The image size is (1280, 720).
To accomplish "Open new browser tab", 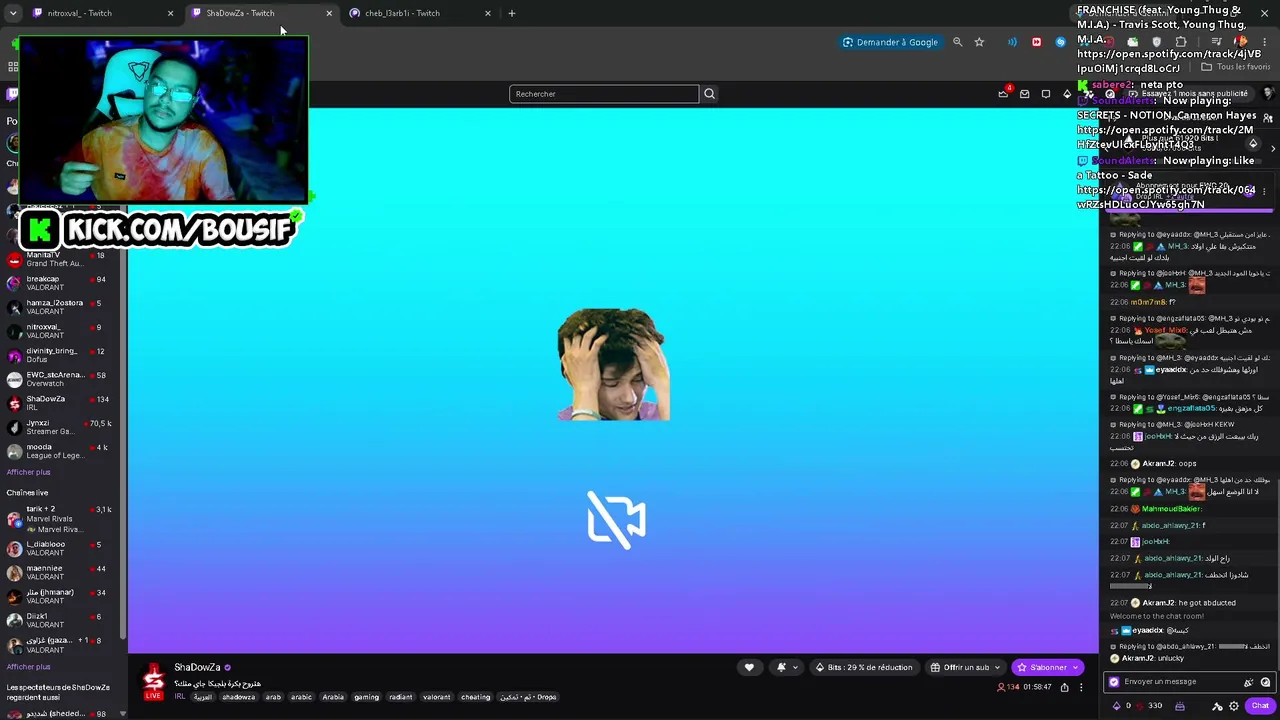I will point(512,13).
